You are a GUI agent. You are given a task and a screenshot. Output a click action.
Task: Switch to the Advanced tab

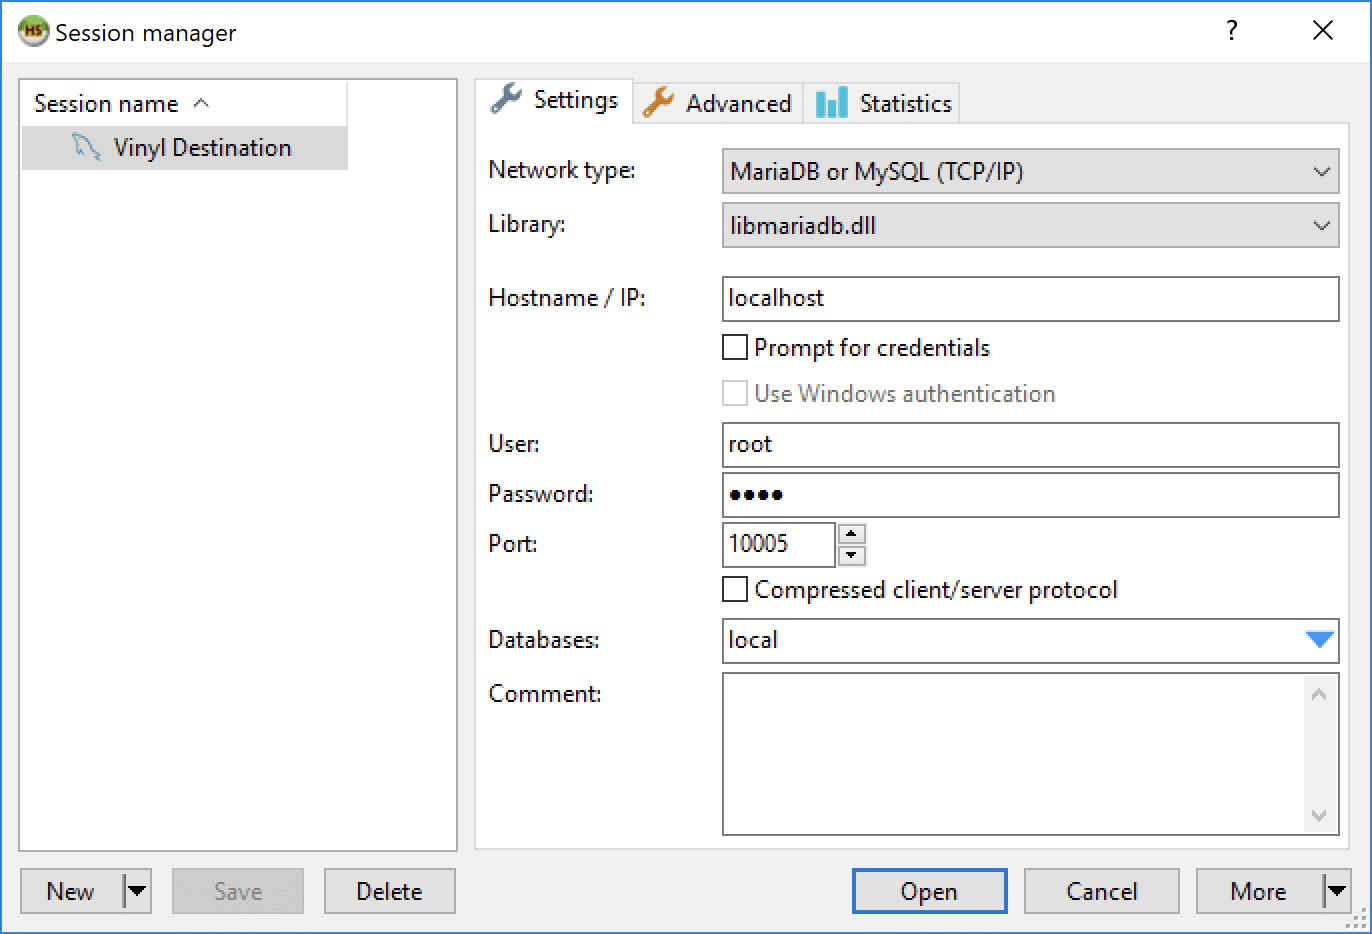tap(717, 102)
